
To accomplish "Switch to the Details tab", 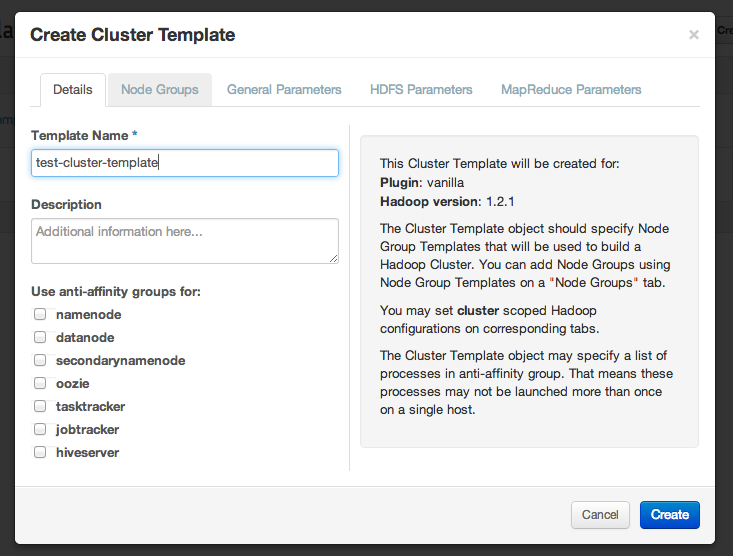I will [x=73, y=89].
